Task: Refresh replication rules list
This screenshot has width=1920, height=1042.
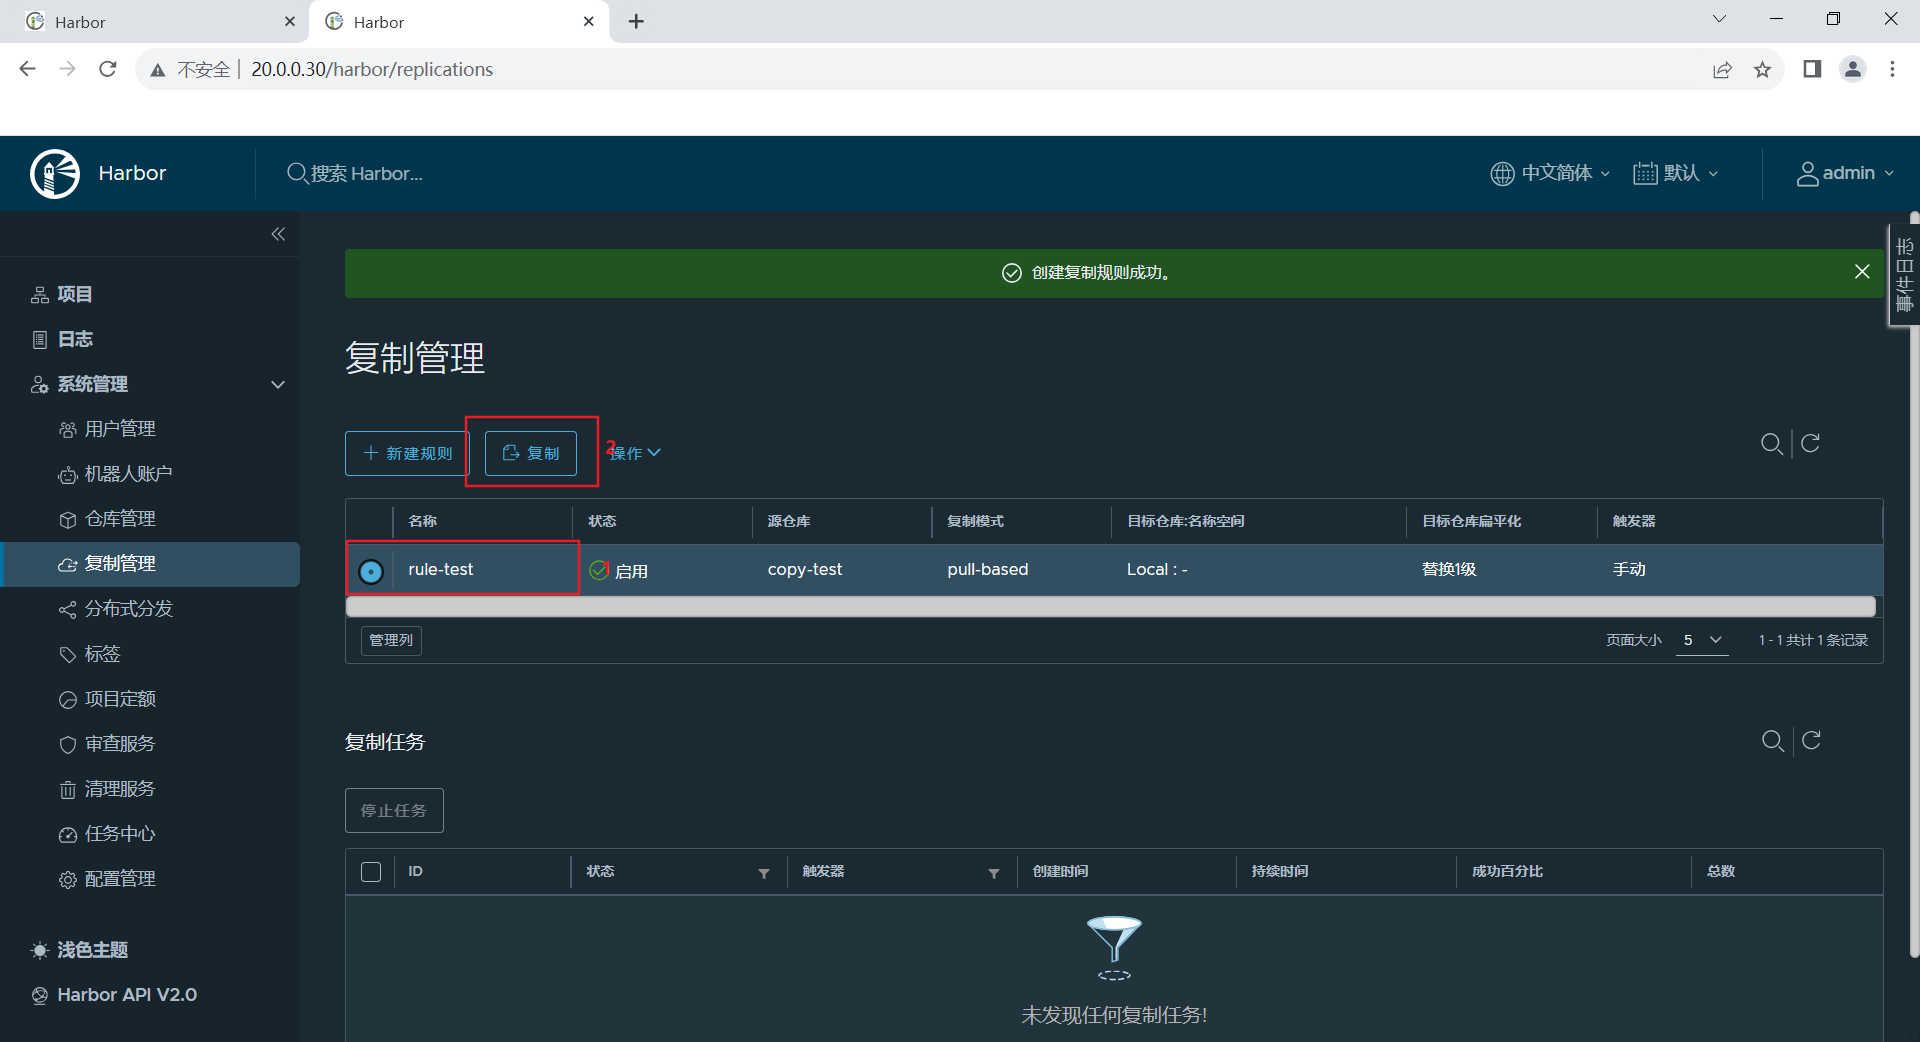Action: click(1810, 443)
